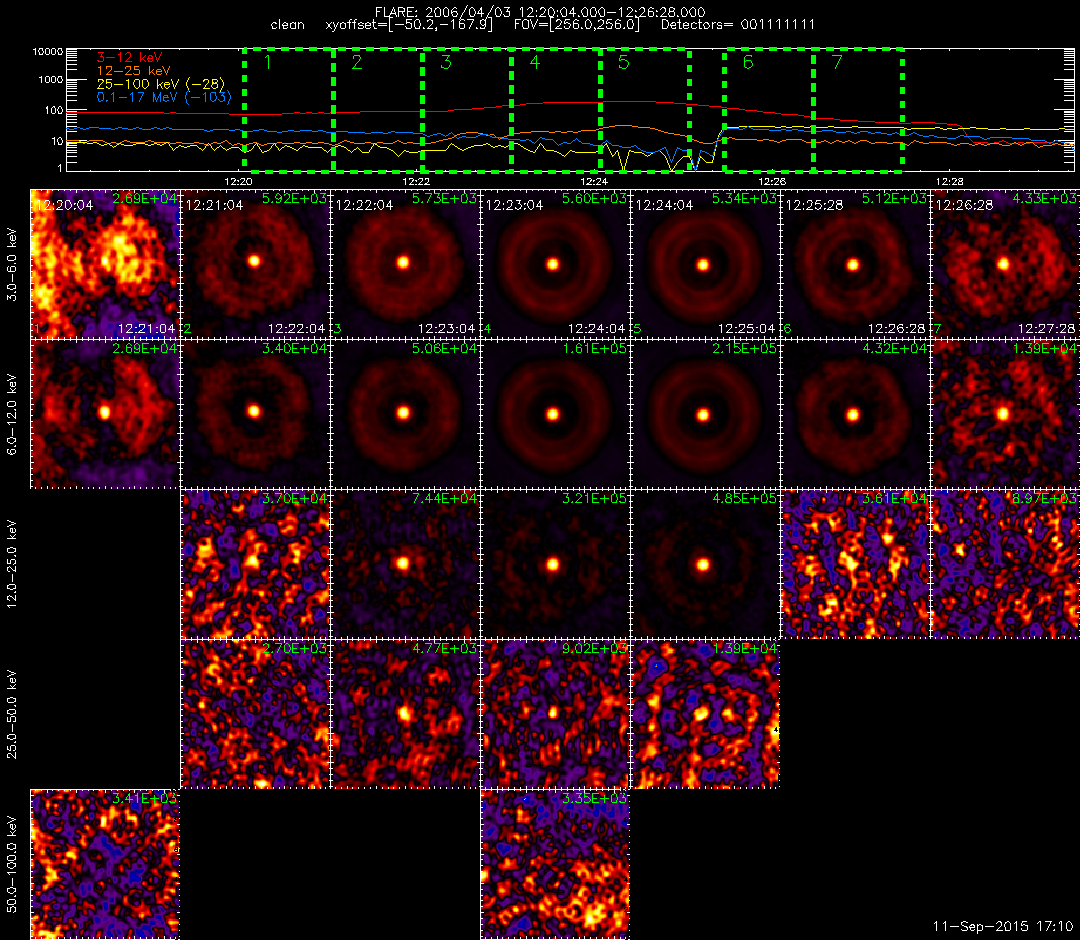
Task: Click the 'xyoffset=[-50.2,-167.9]' header text
Action: pyautogui.click(x=409, y=25)
